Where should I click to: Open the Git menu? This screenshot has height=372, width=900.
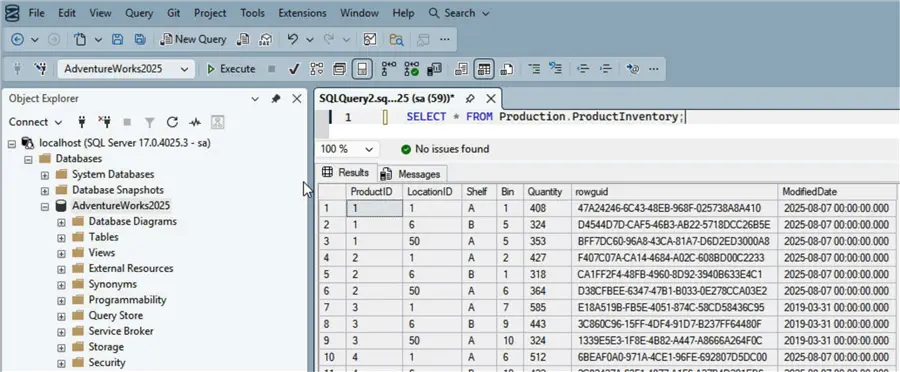[173, 13]
